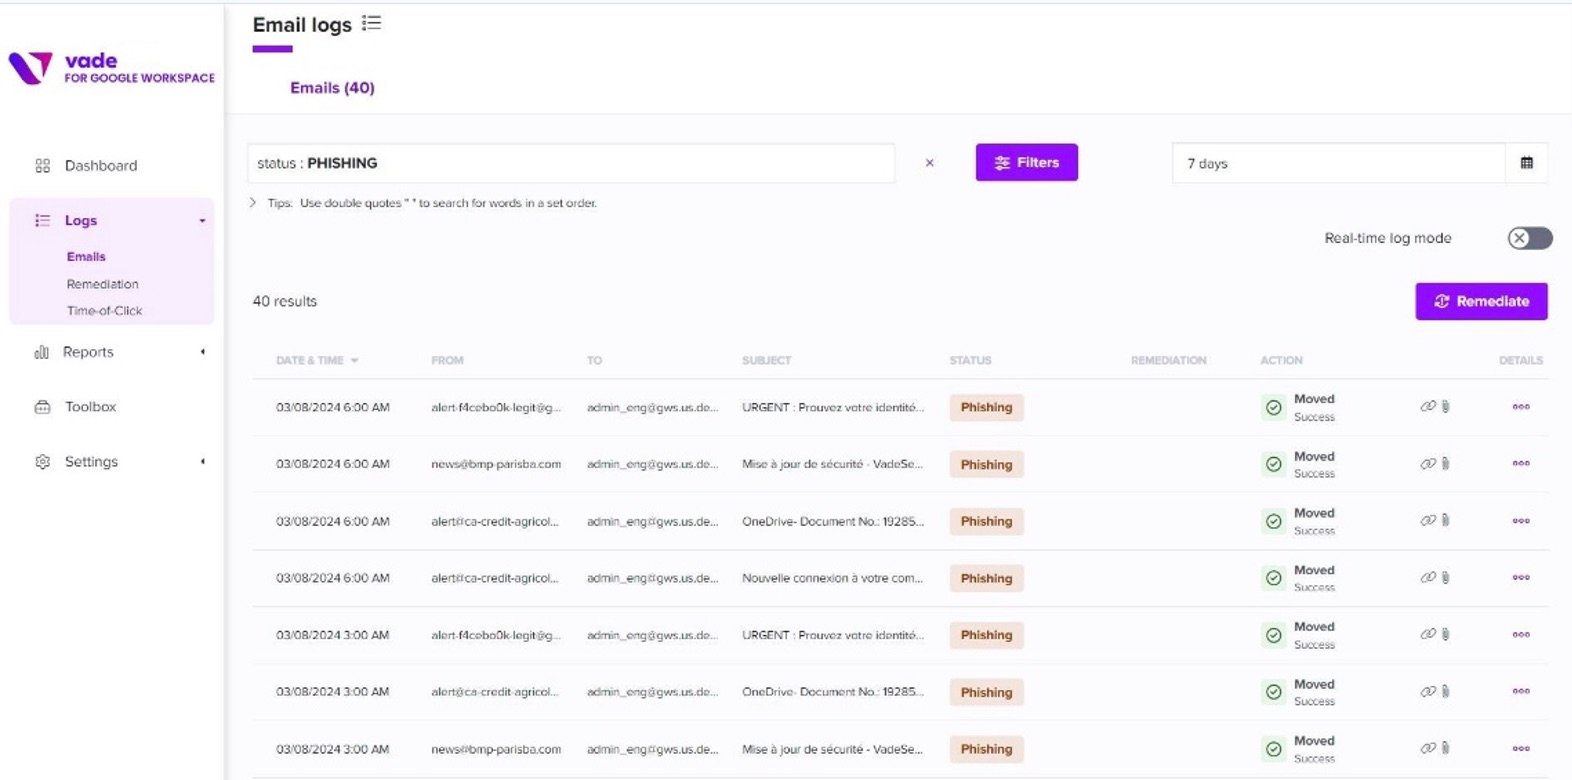The width and height of the screenshot is (1572, 780).
Task: Collapse the Logs menu arrow
Action: point(202,221)
